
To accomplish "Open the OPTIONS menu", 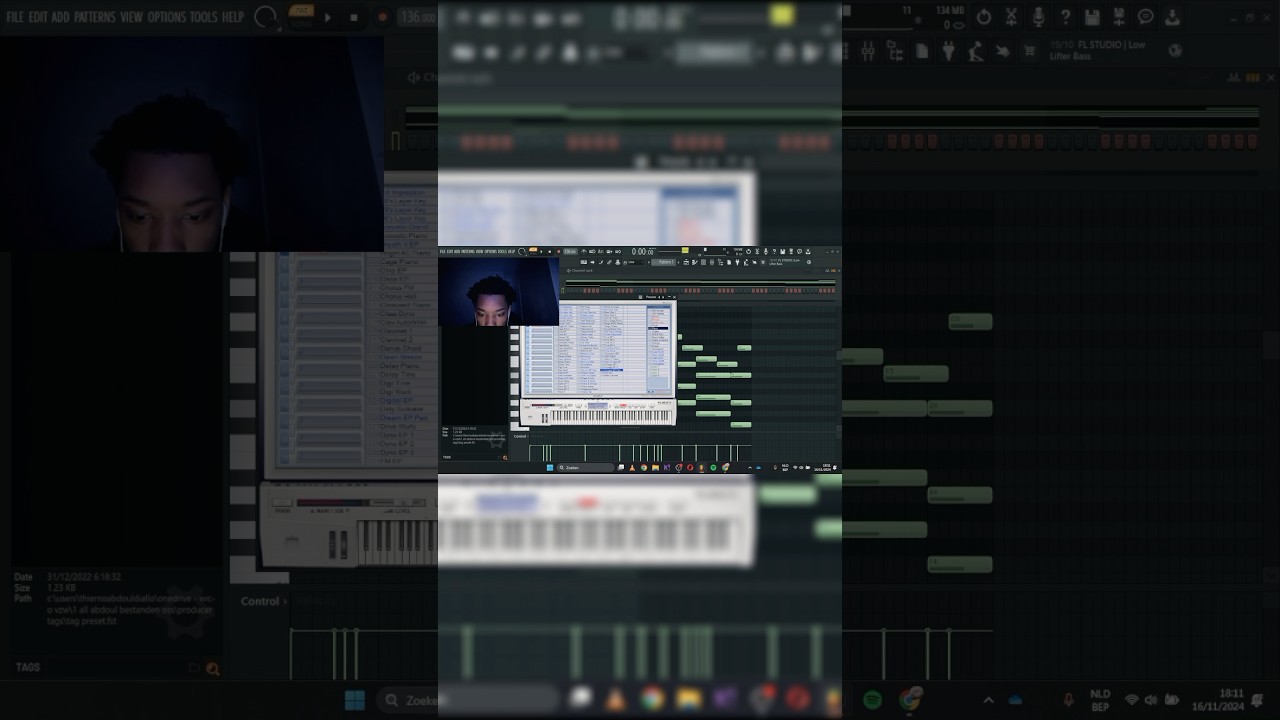I will [x=167, y=17].
